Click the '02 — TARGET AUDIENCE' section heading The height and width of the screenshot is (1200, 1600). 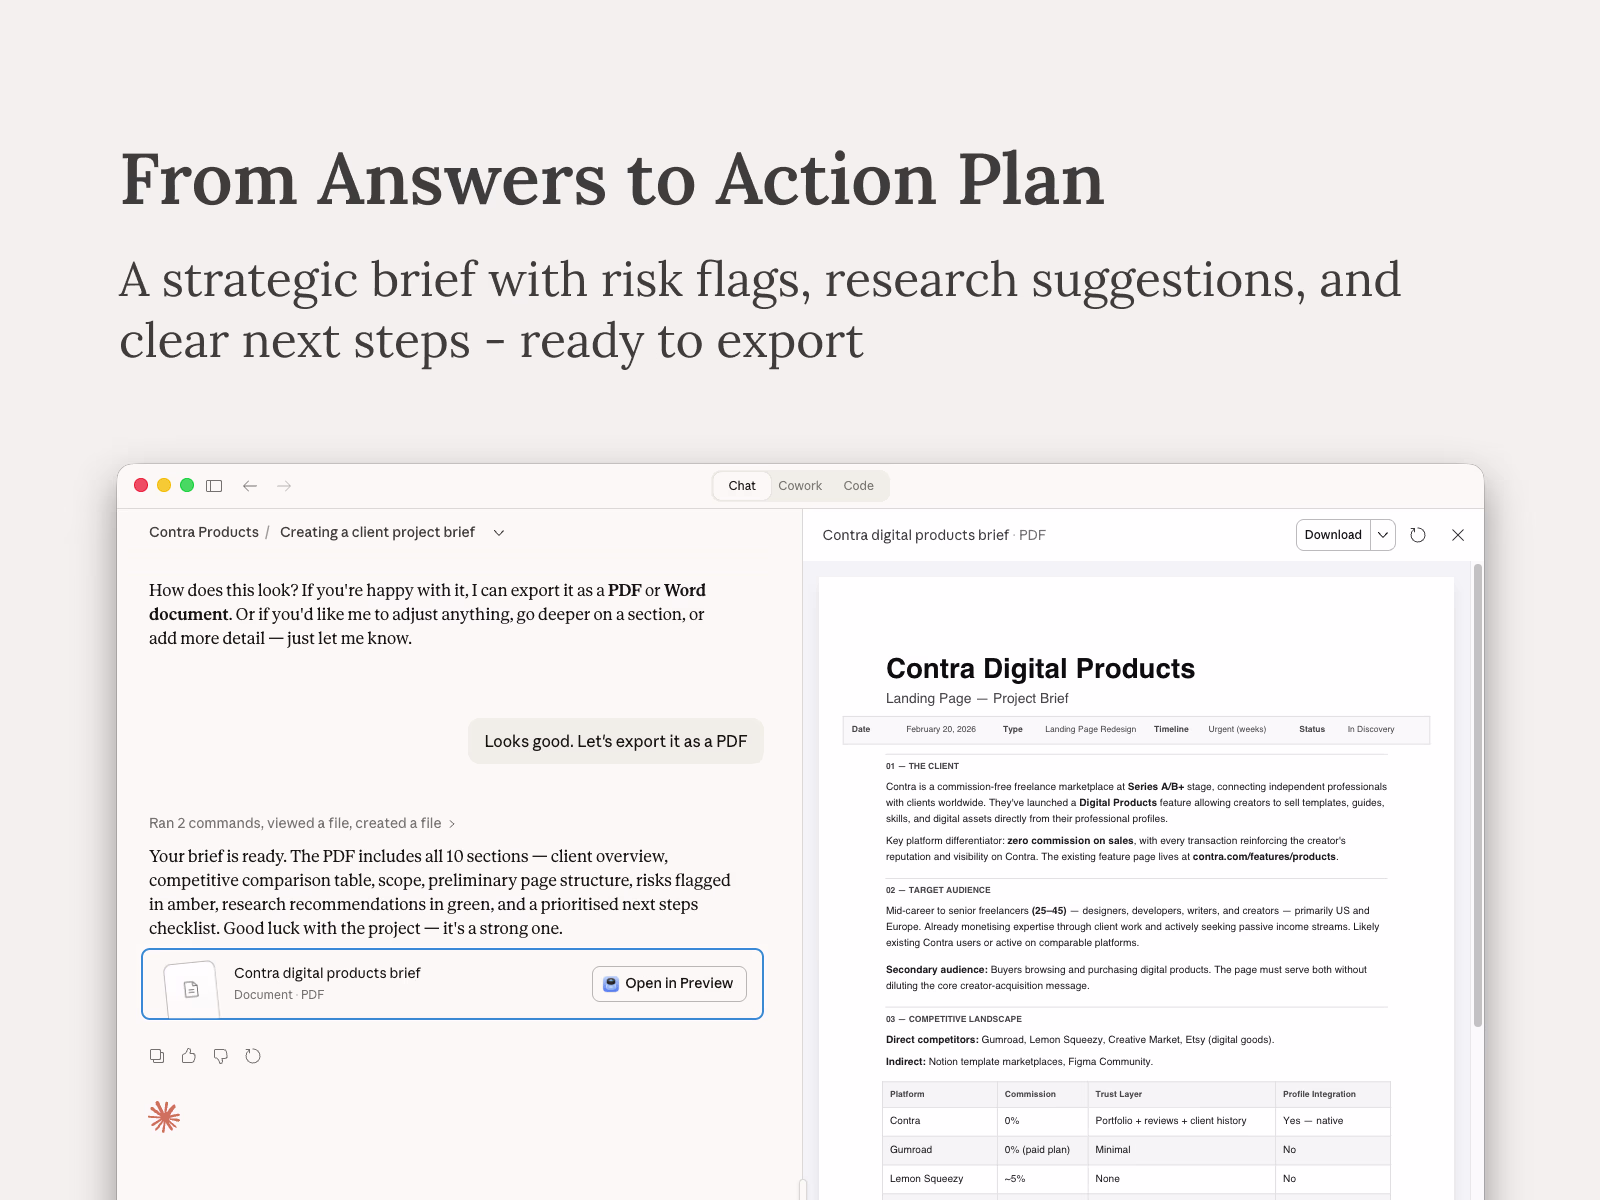(x=938, y=890)
